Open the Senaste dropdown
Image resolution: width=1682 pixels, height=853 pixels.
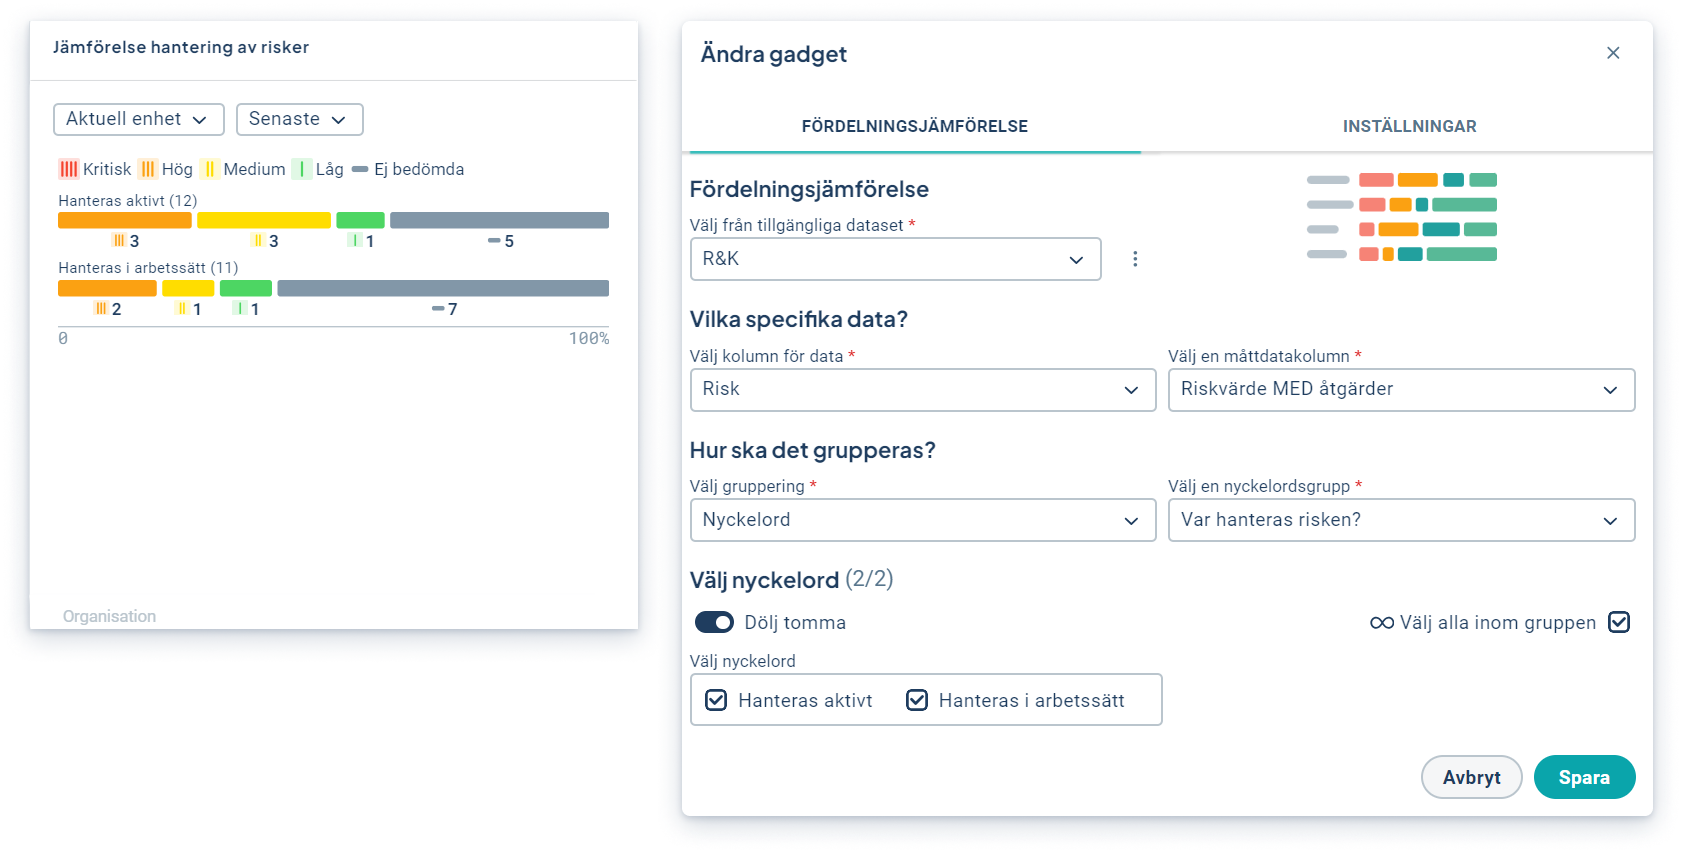(x=299, y=119)
